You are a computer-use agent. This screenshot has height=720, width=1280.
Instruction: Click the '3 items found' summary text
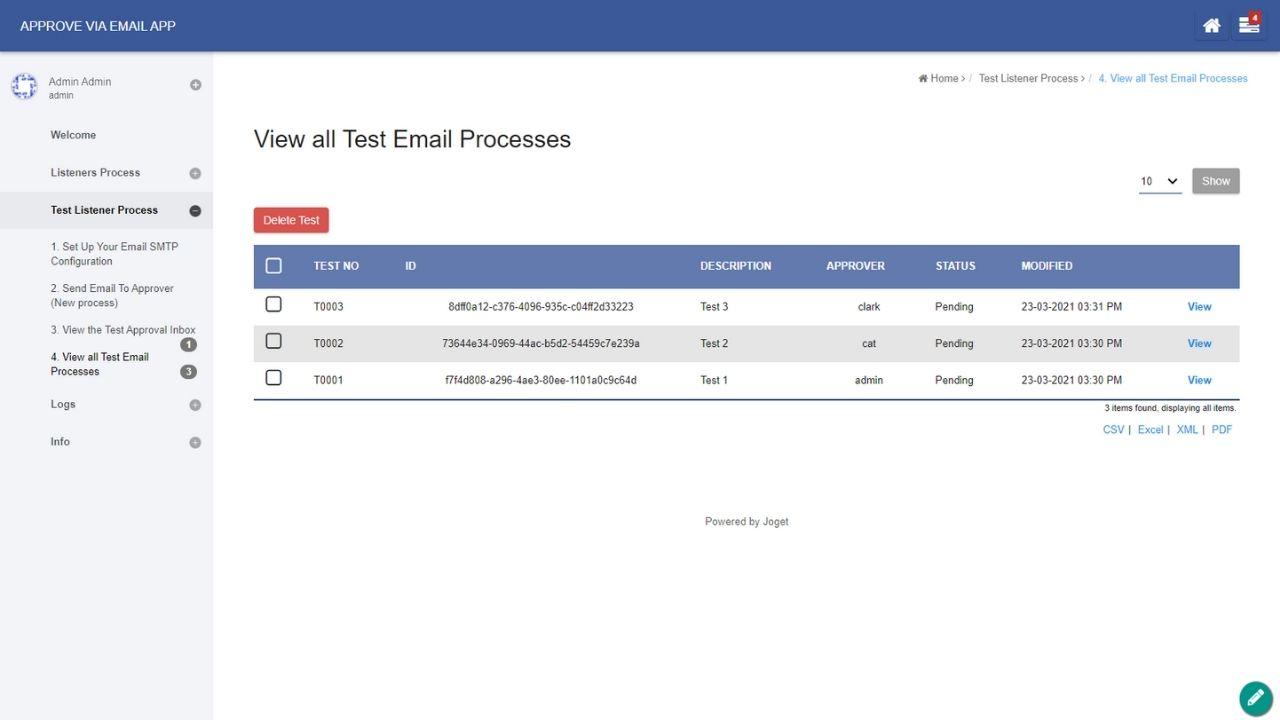[1170, 408]
